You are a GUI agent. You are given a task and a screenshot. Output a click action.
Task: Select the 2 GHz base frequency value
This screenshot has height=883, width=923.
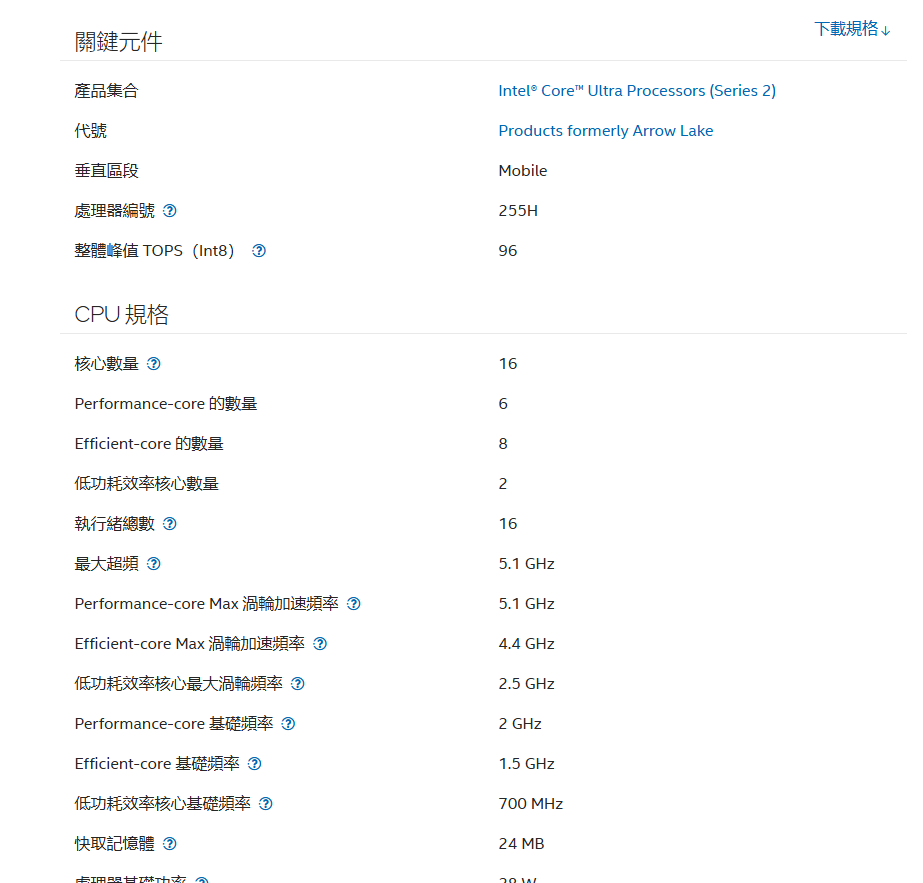coord(520,724)
